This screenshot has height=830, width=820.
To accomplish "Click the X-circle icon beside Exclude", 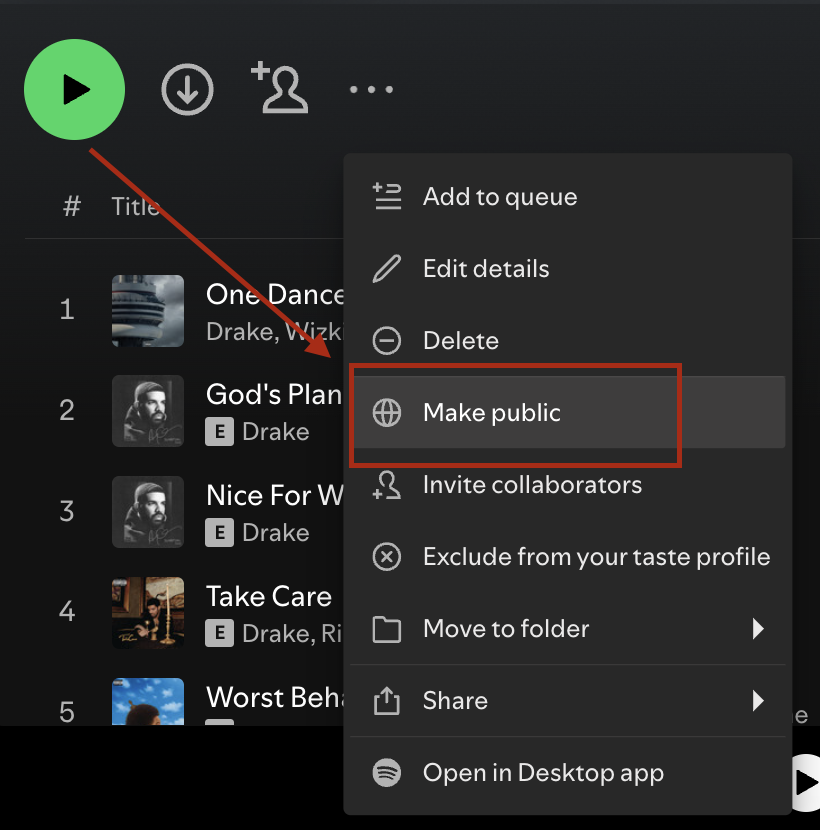I will [x=387, y=556].
